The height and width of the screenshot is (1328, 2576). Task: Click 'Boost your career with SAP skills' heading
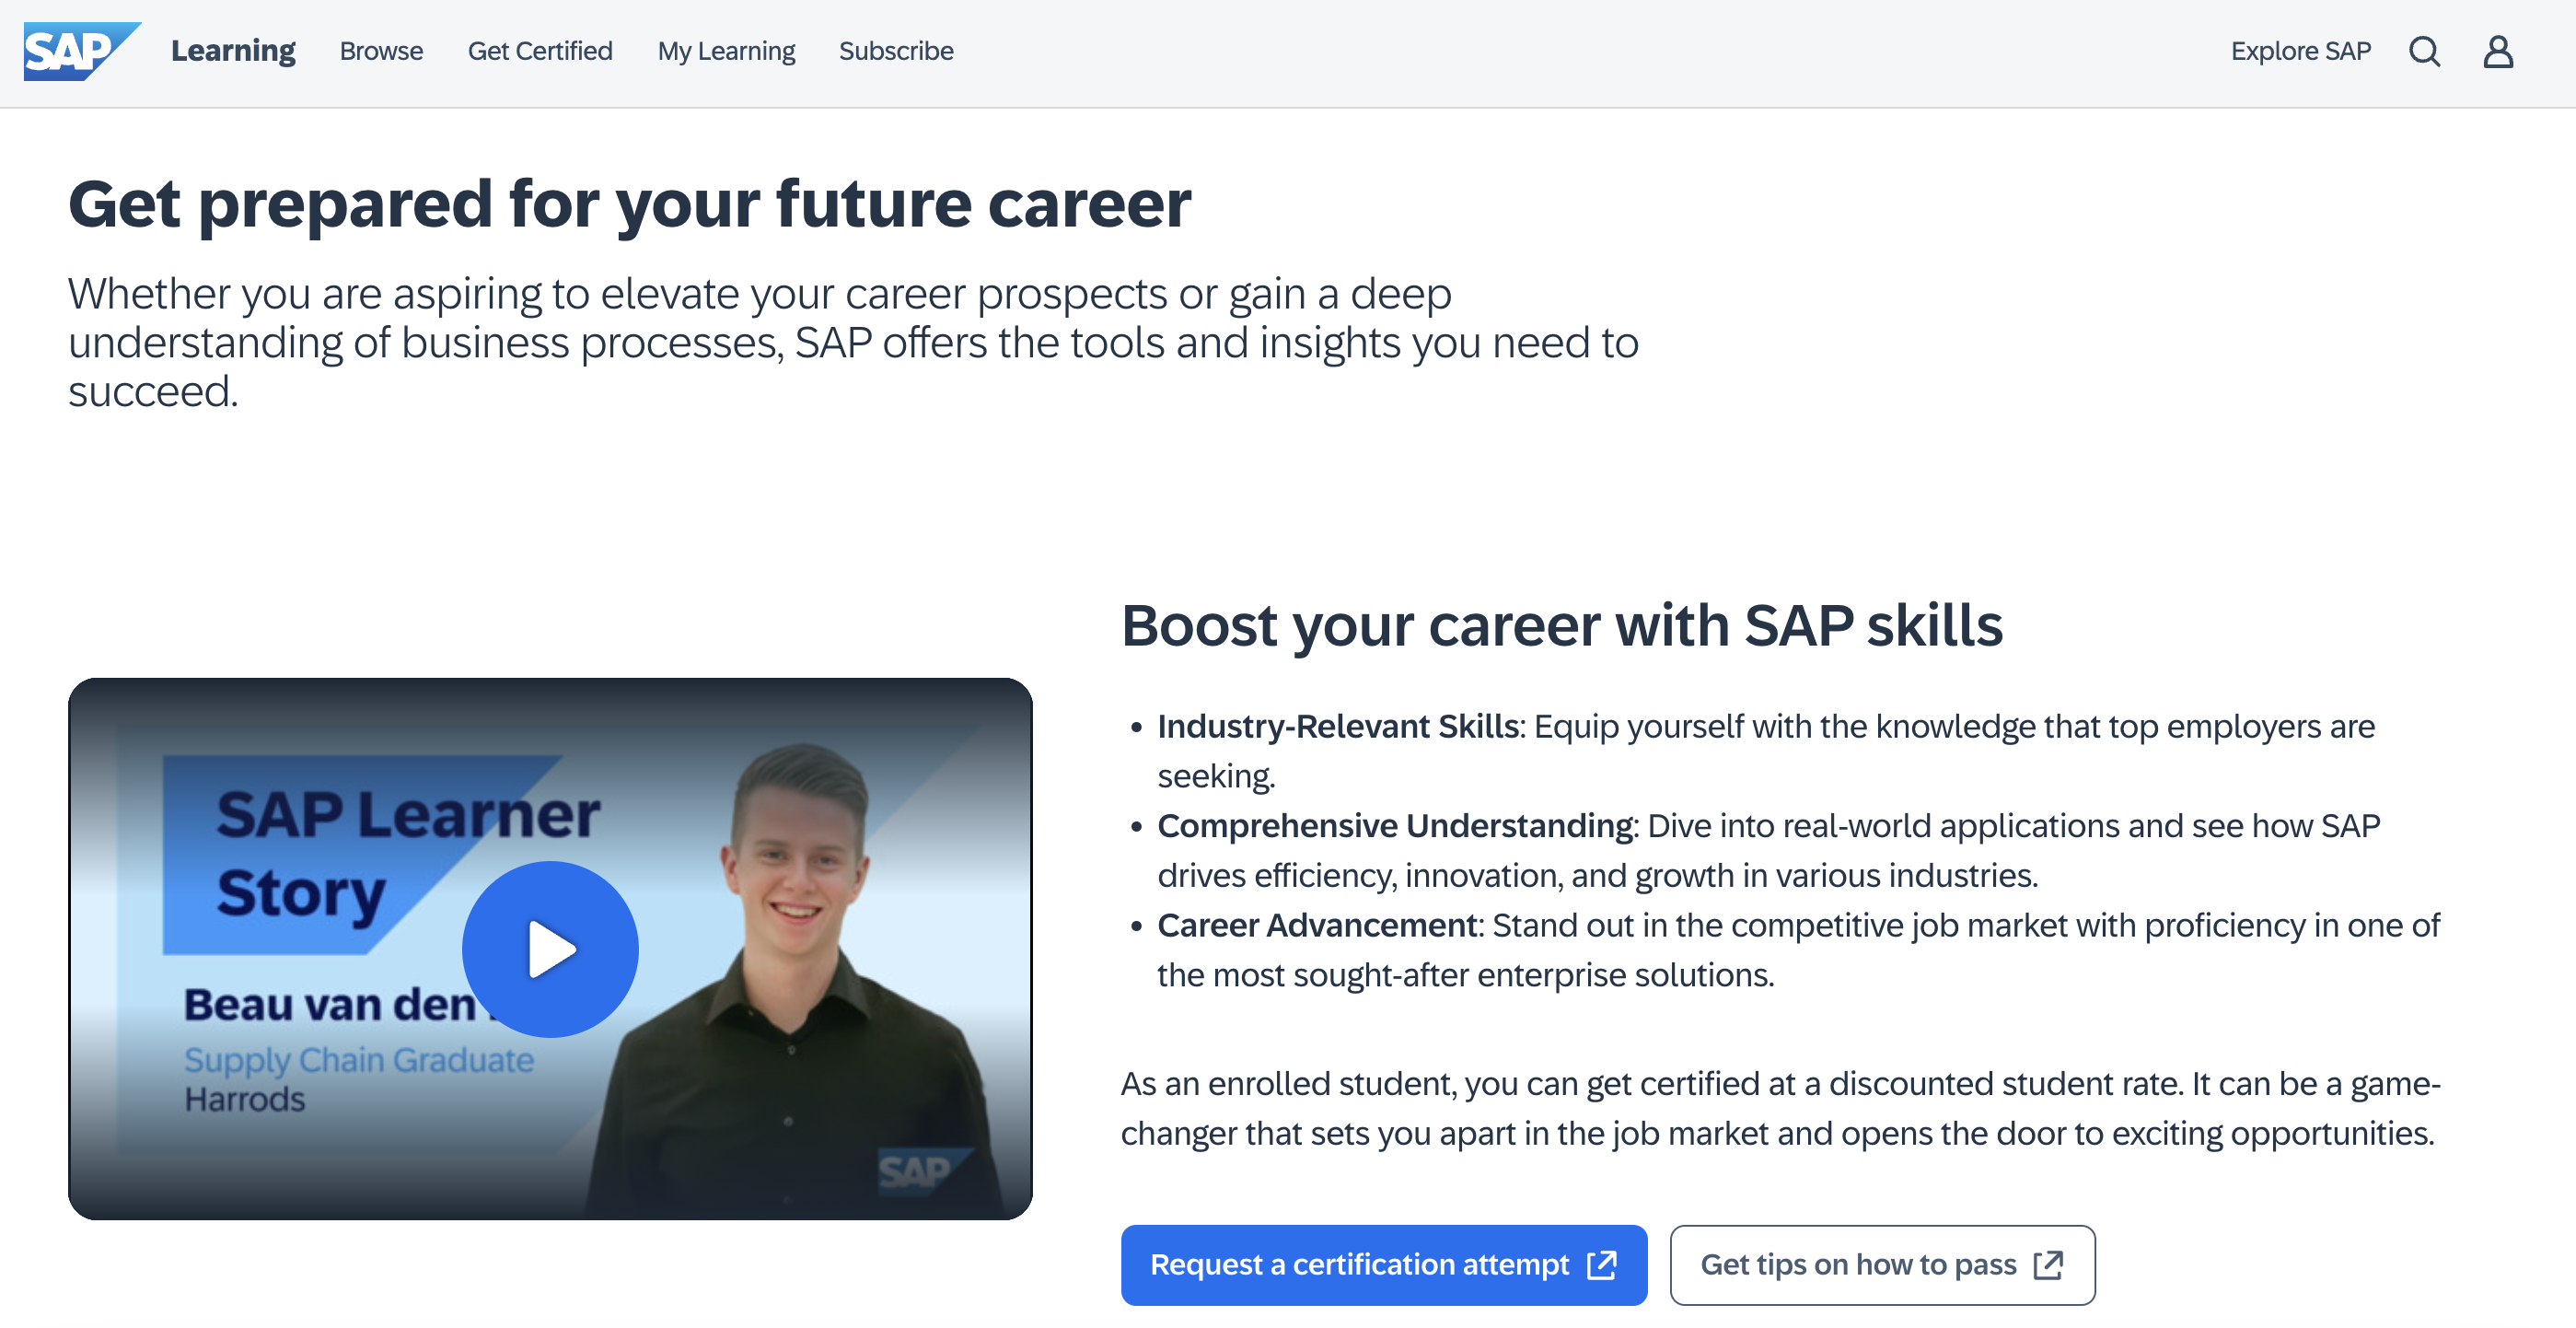[1562, 625]
